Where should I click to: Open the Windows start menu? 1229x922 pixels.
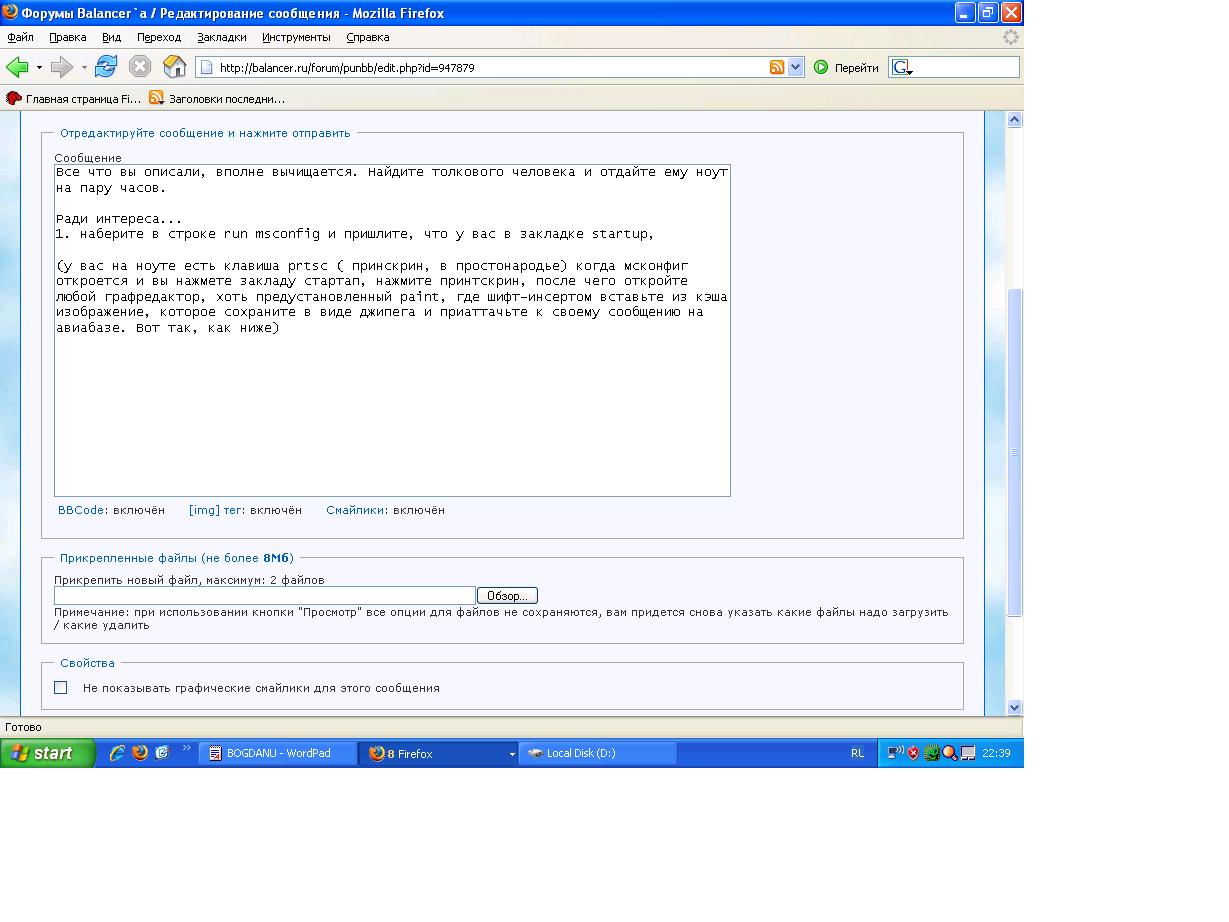point(47,753)
